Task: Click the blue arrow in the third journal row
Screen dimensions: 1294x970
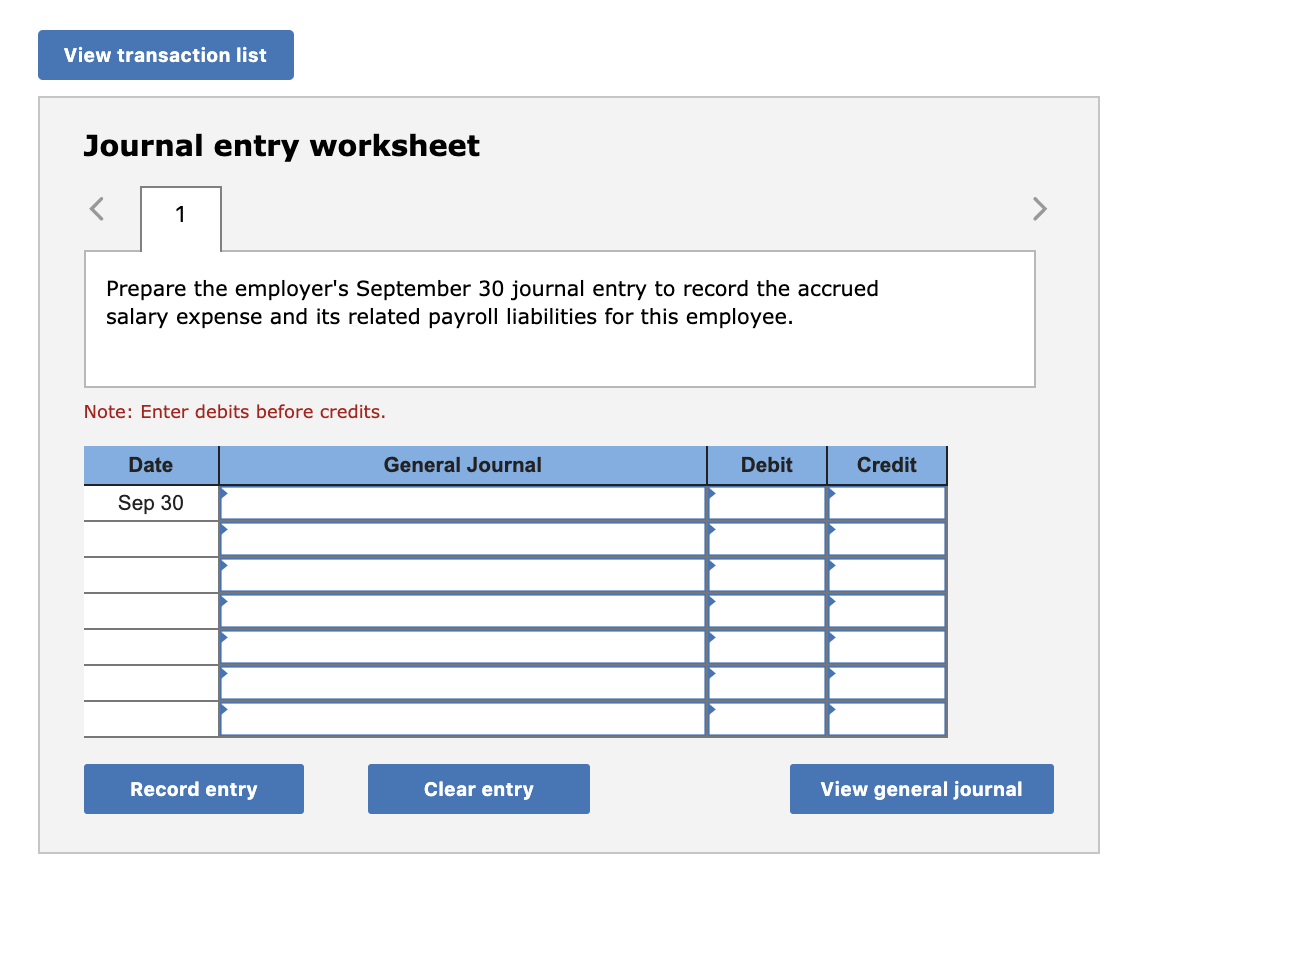Action: [226, 564]
